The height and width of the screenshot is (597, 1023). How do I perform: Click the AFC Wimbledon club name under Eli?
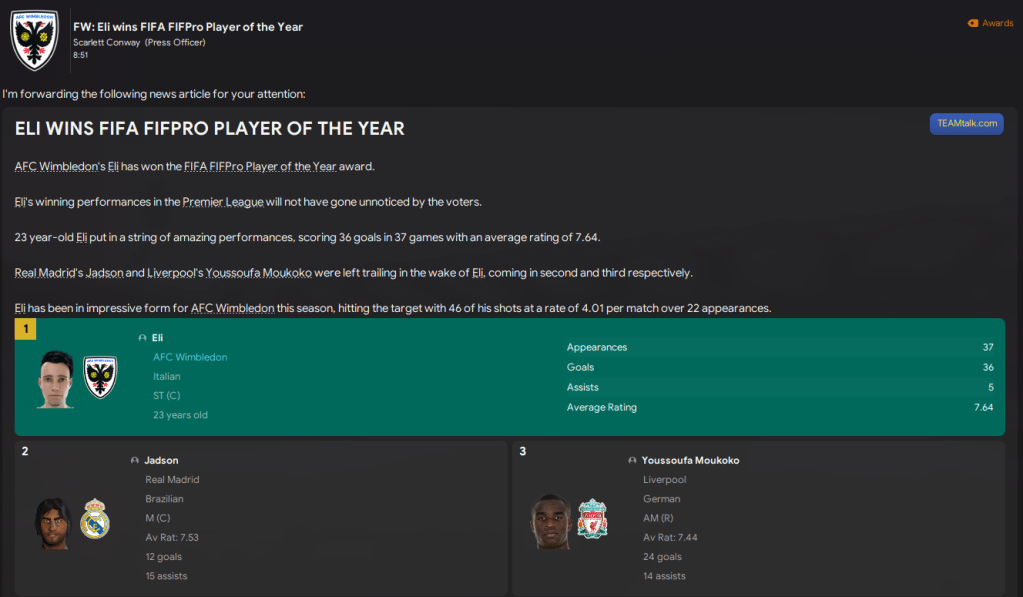point(190,357)
